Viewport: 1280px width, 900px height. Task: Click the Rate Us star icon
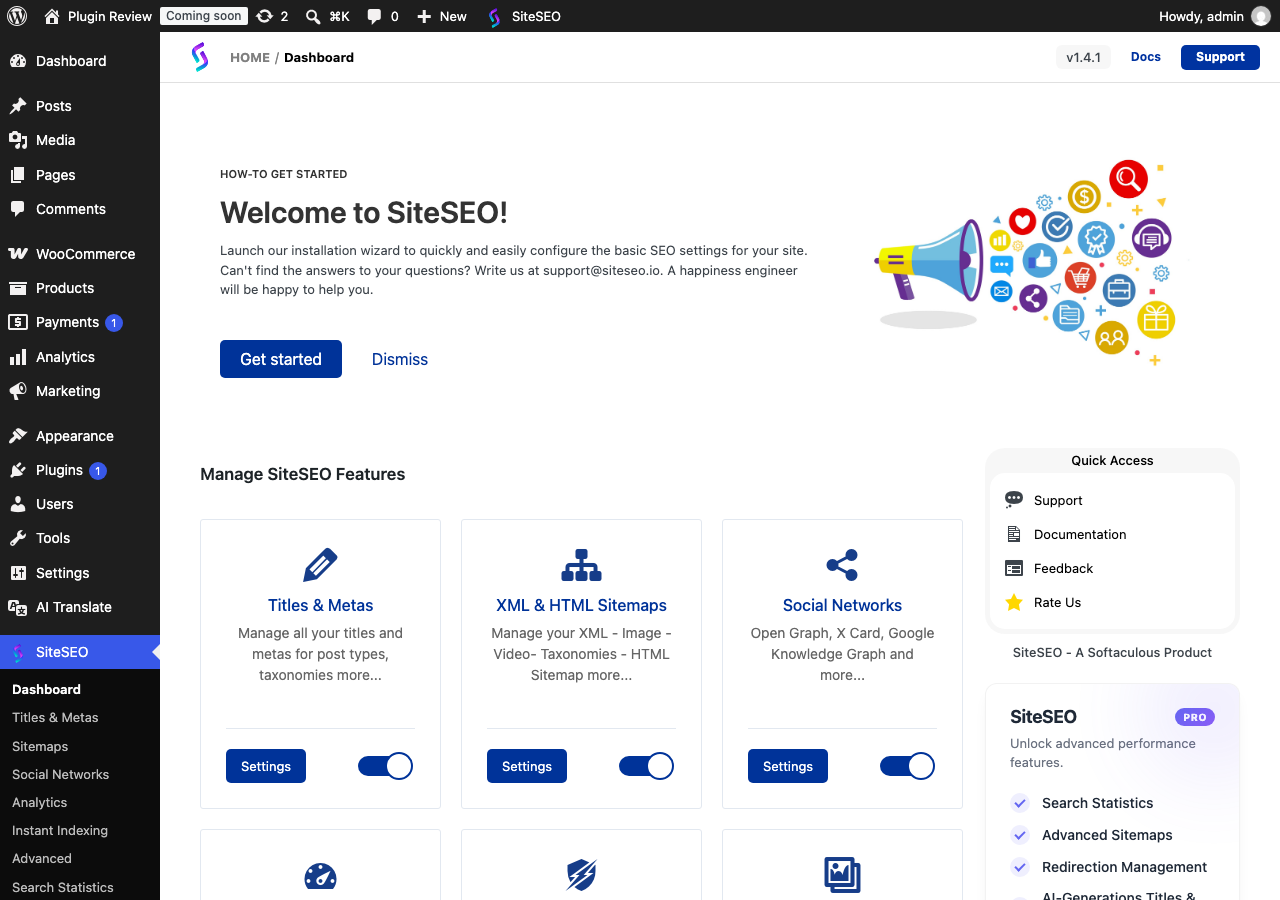(x=1014, y=602)
